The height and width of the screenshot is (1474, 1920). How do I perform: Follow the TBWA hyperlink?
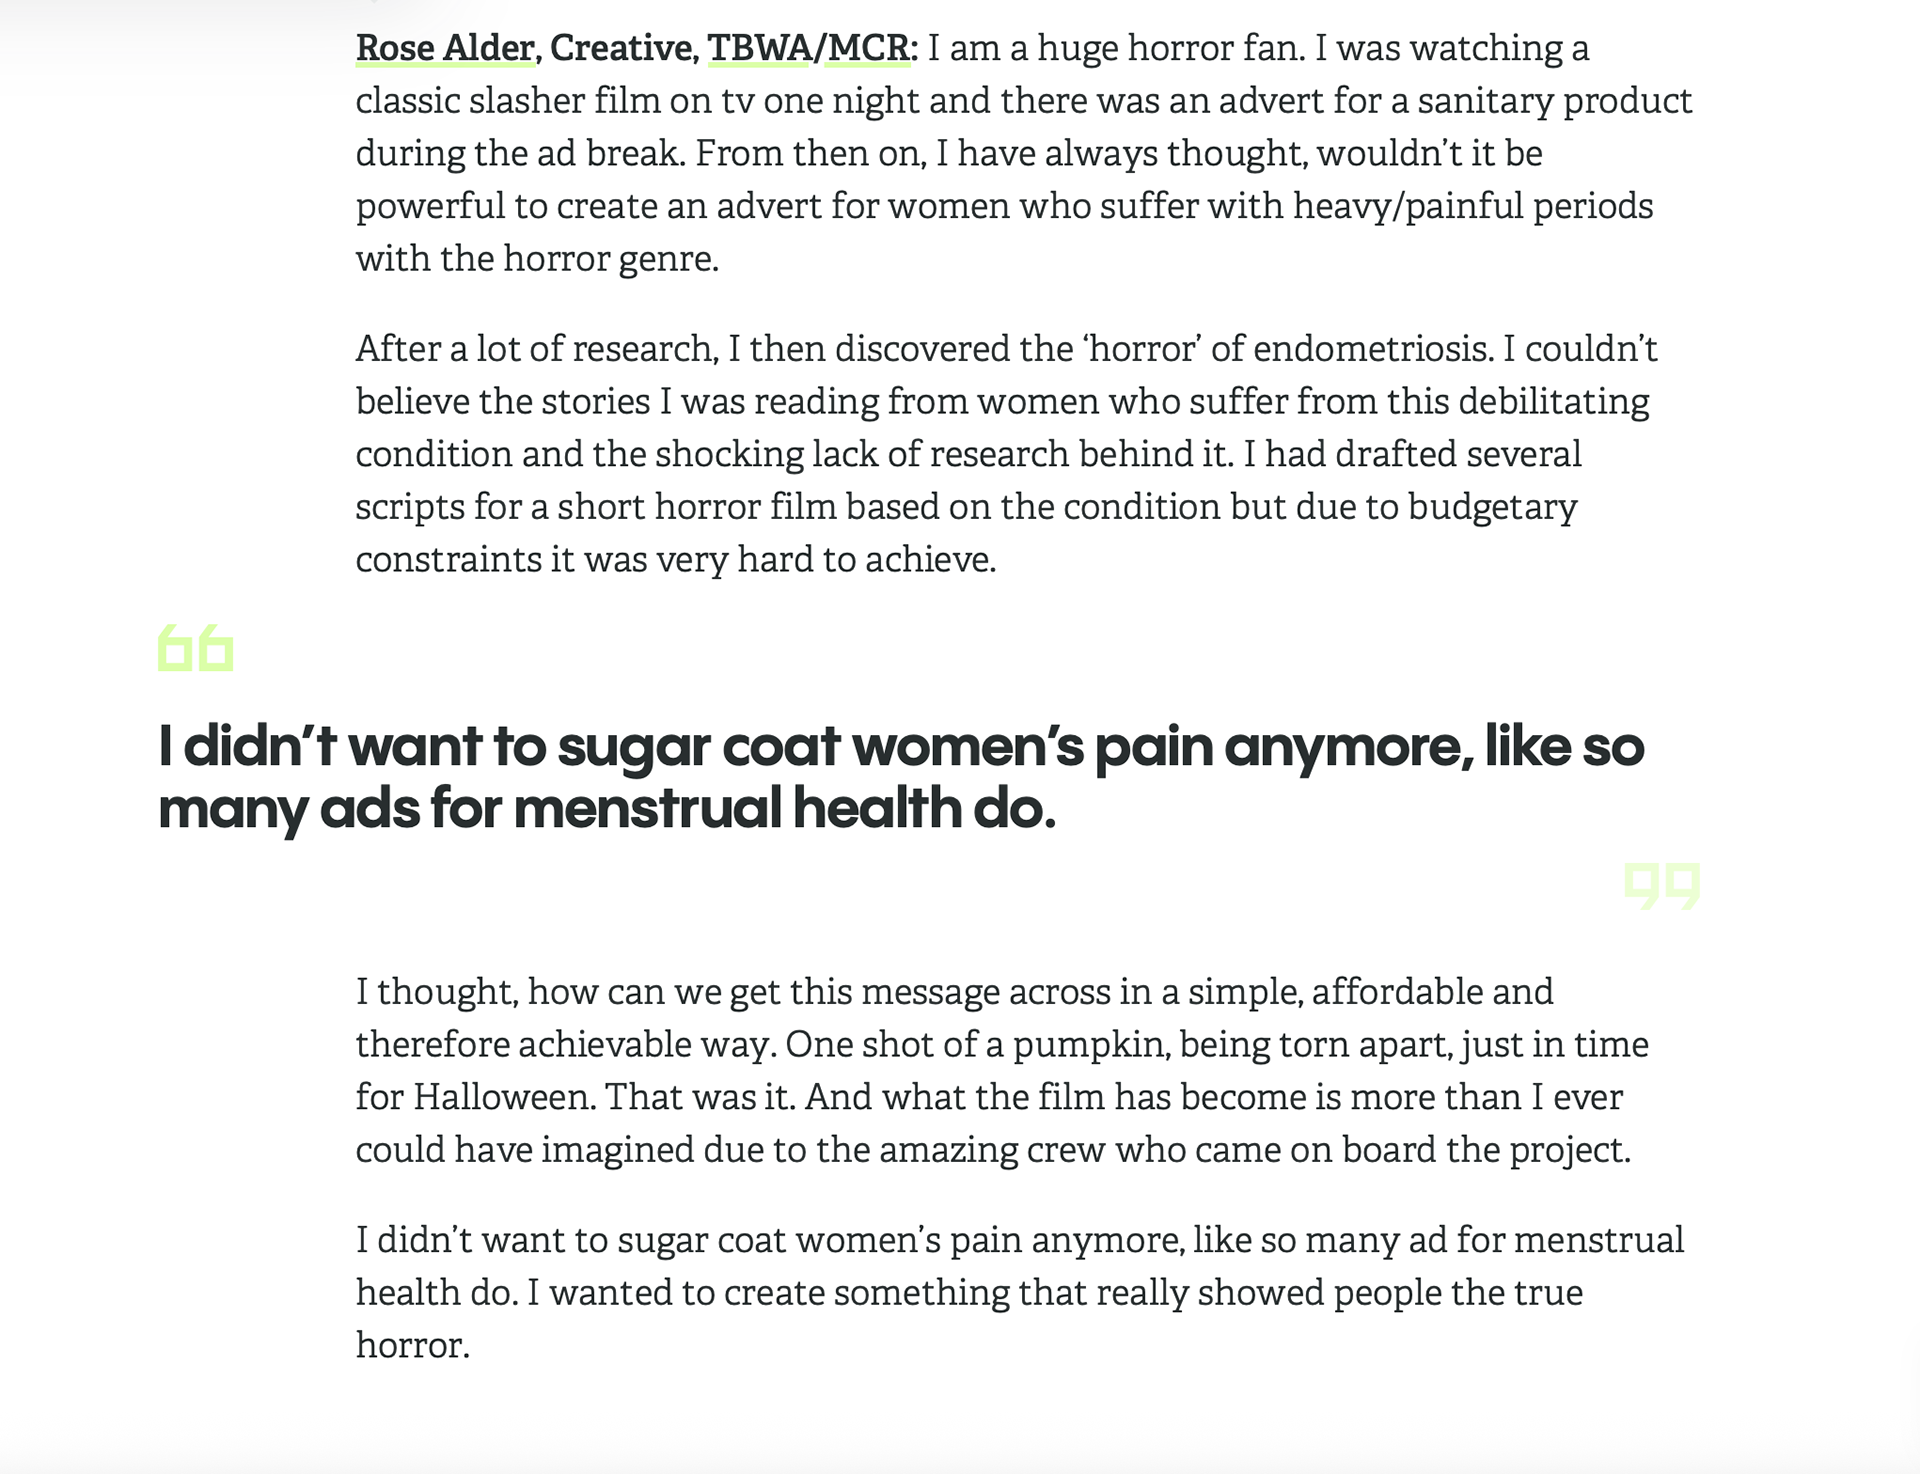pos(758,48)
